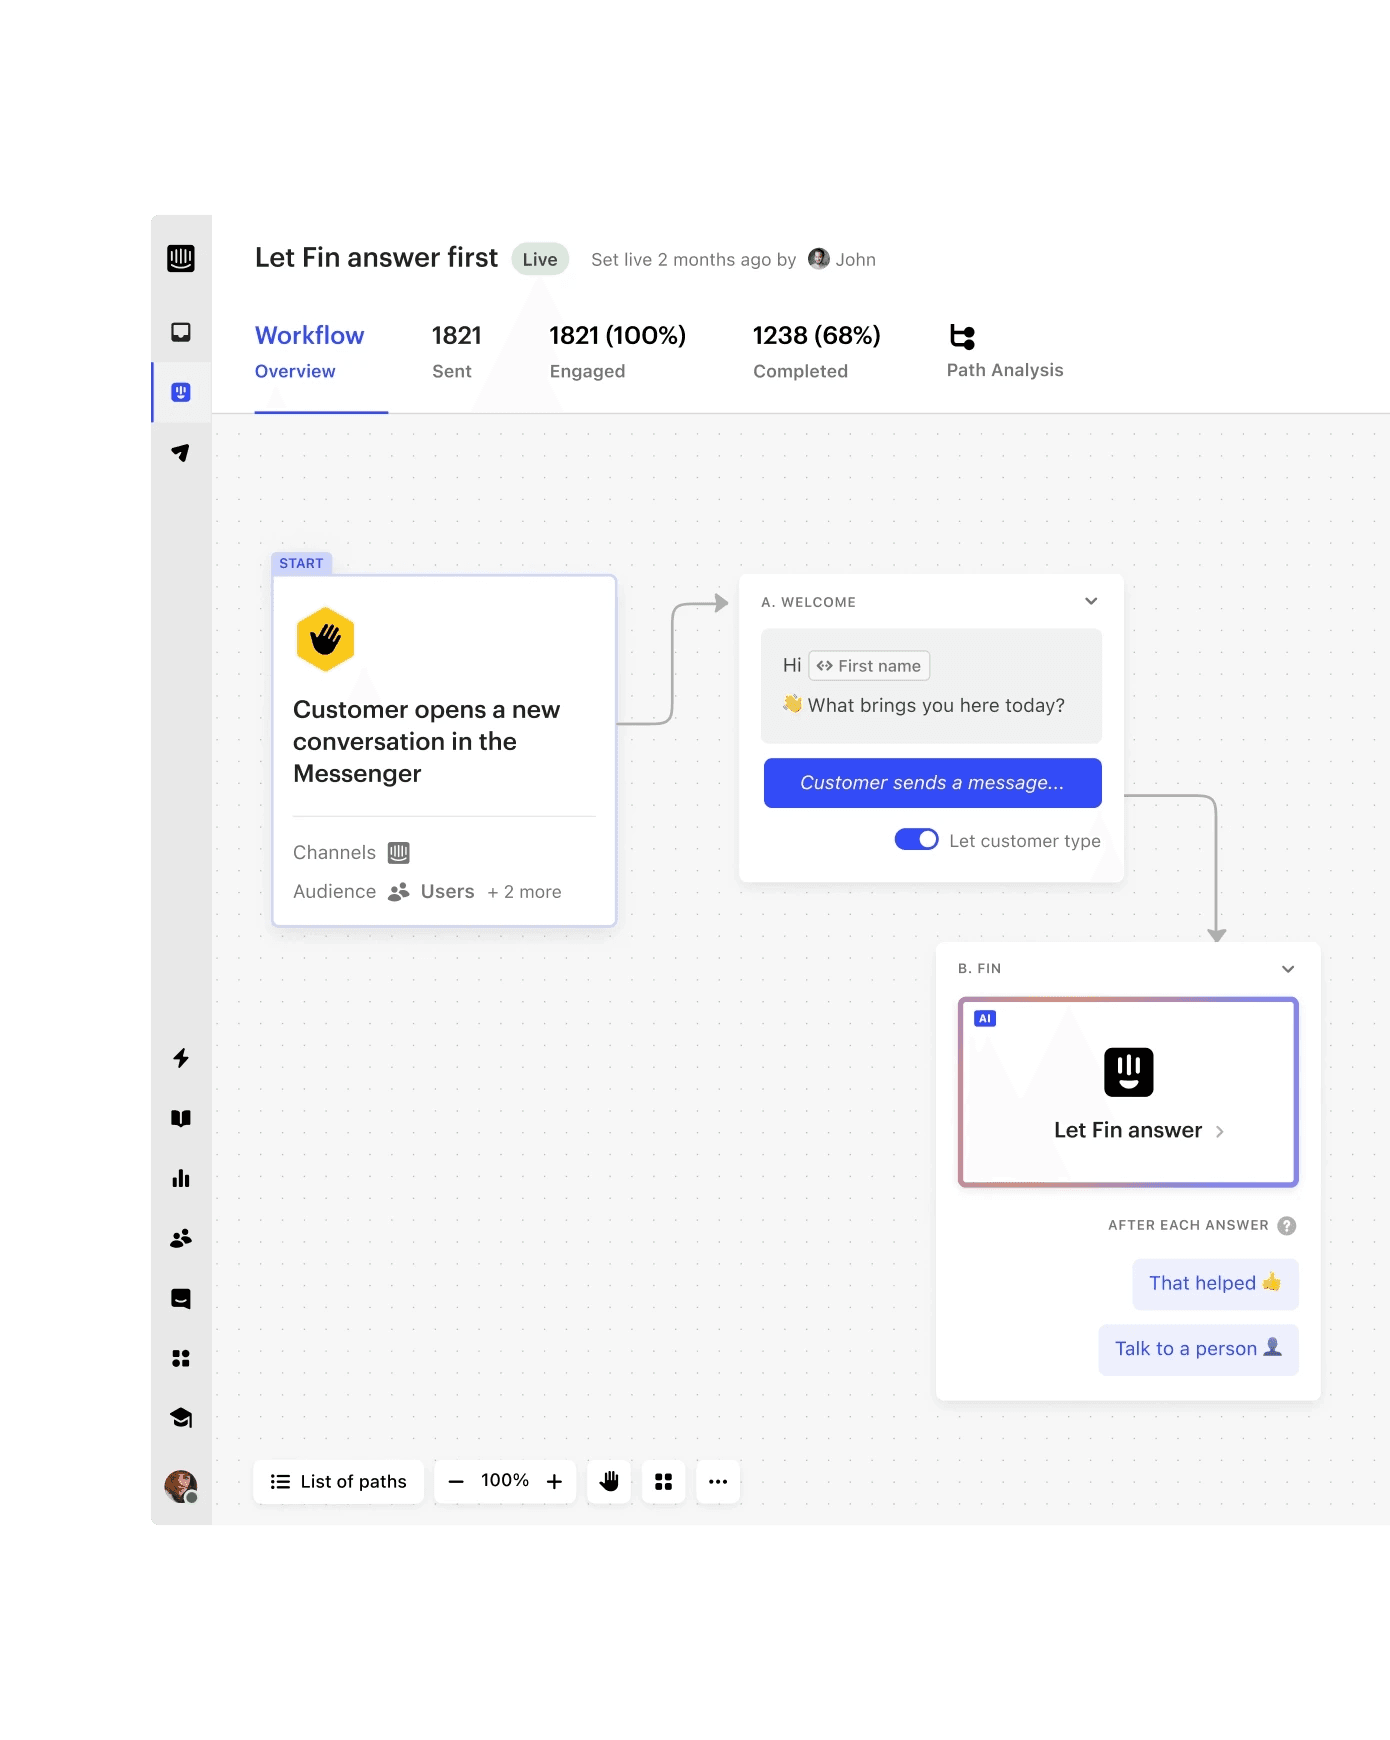Viewport: 1390px width, 1740px height.
Task: Collapse the A. Welcome block chevron
Action: [1091, 601]
